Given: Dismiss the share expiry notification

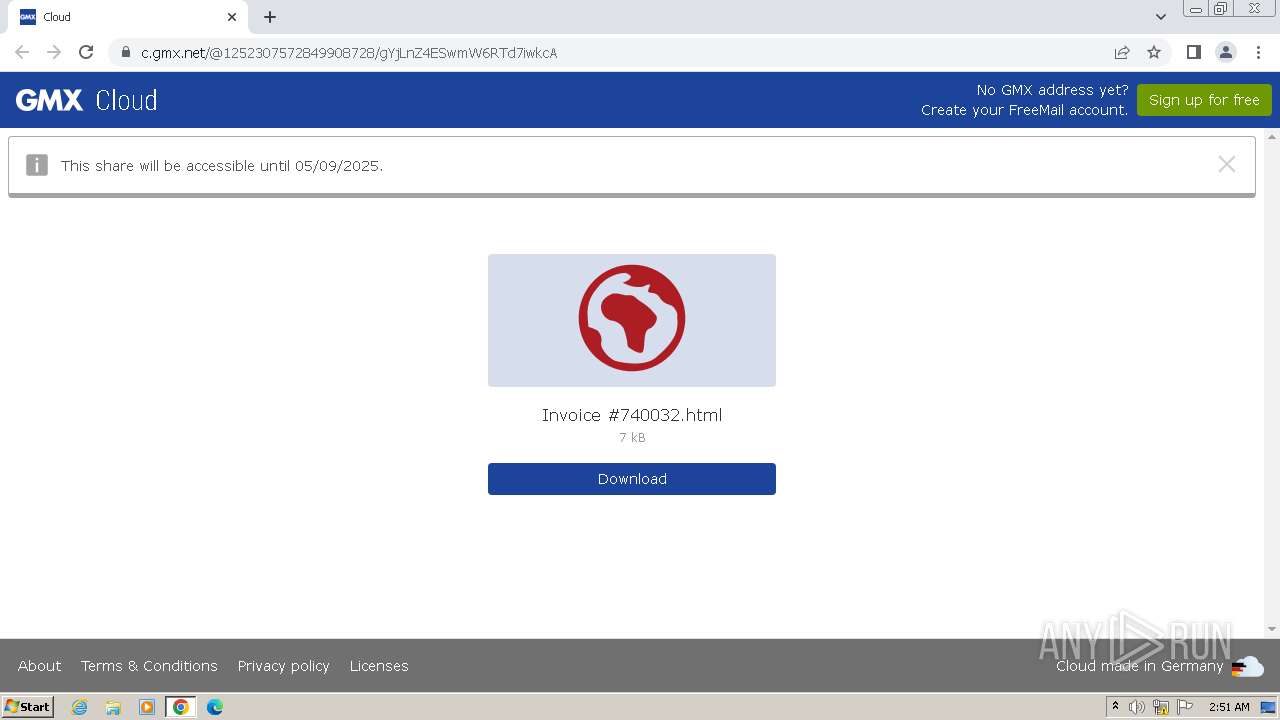Looking at the screenshot, I should (x=1227, y=164).
